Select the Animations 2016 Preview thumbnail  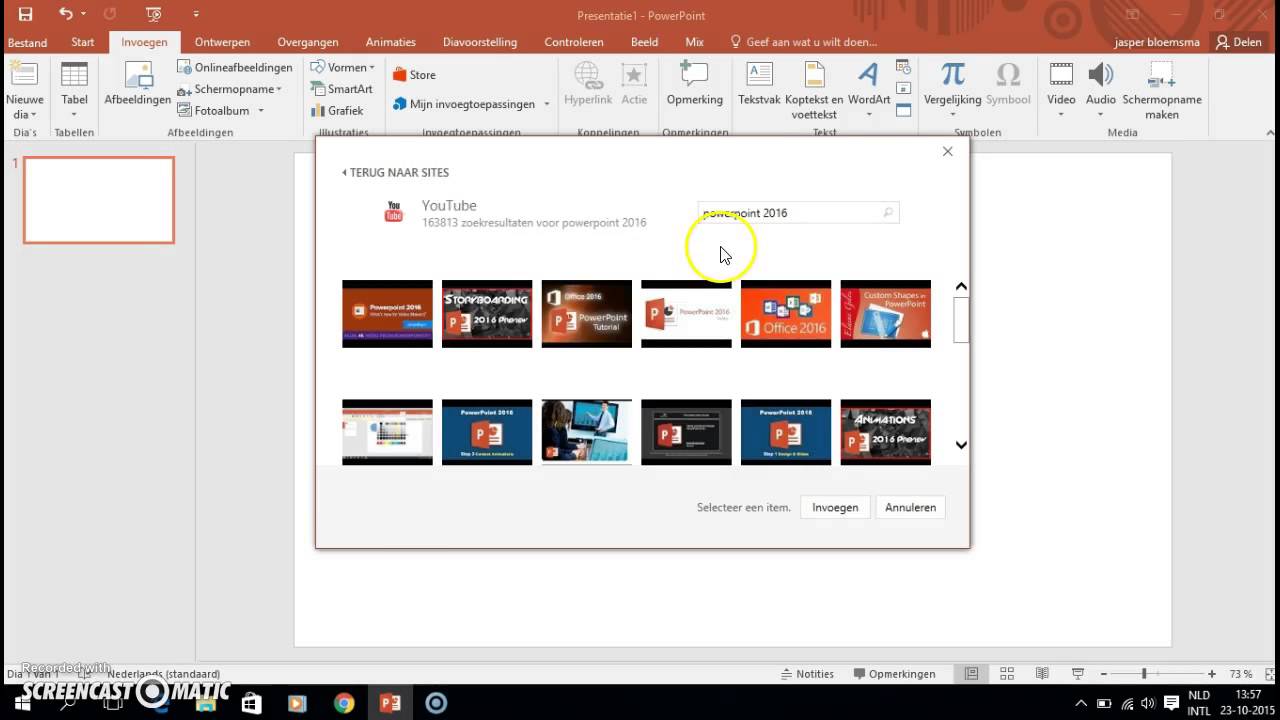(x=886, y=432)
